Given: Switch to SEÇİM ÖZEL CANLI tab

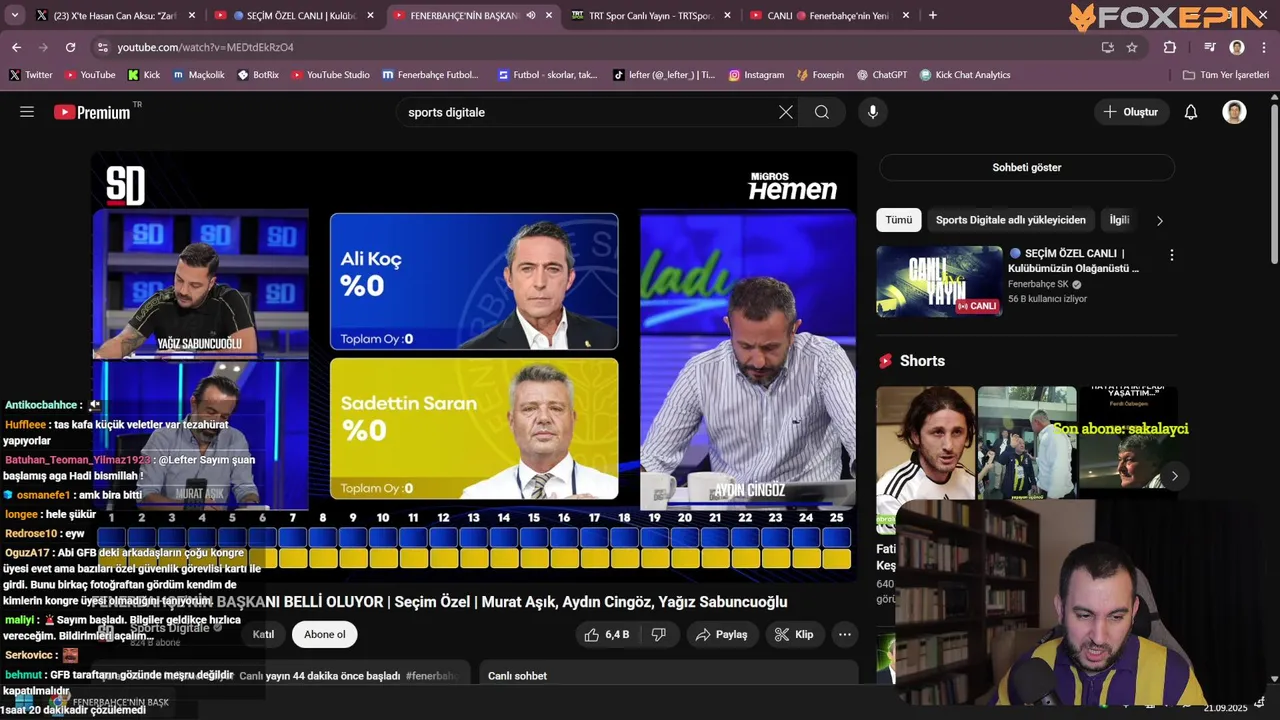Looking at the screenshot, I should click(x=294, y=15).
